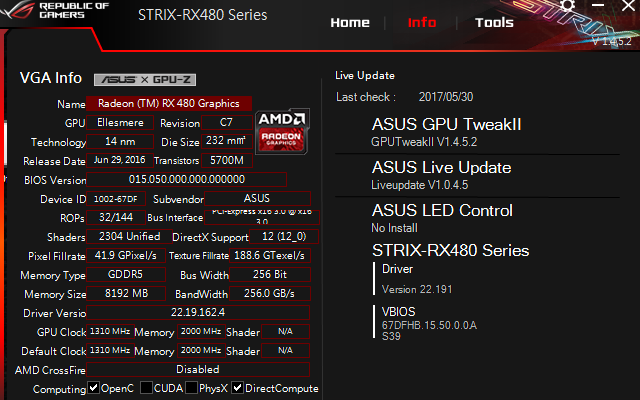Screen dimensions: 640x400
Task: Click the Default Clock row Memory 2000 MHz field
Action: coord(201,350)
